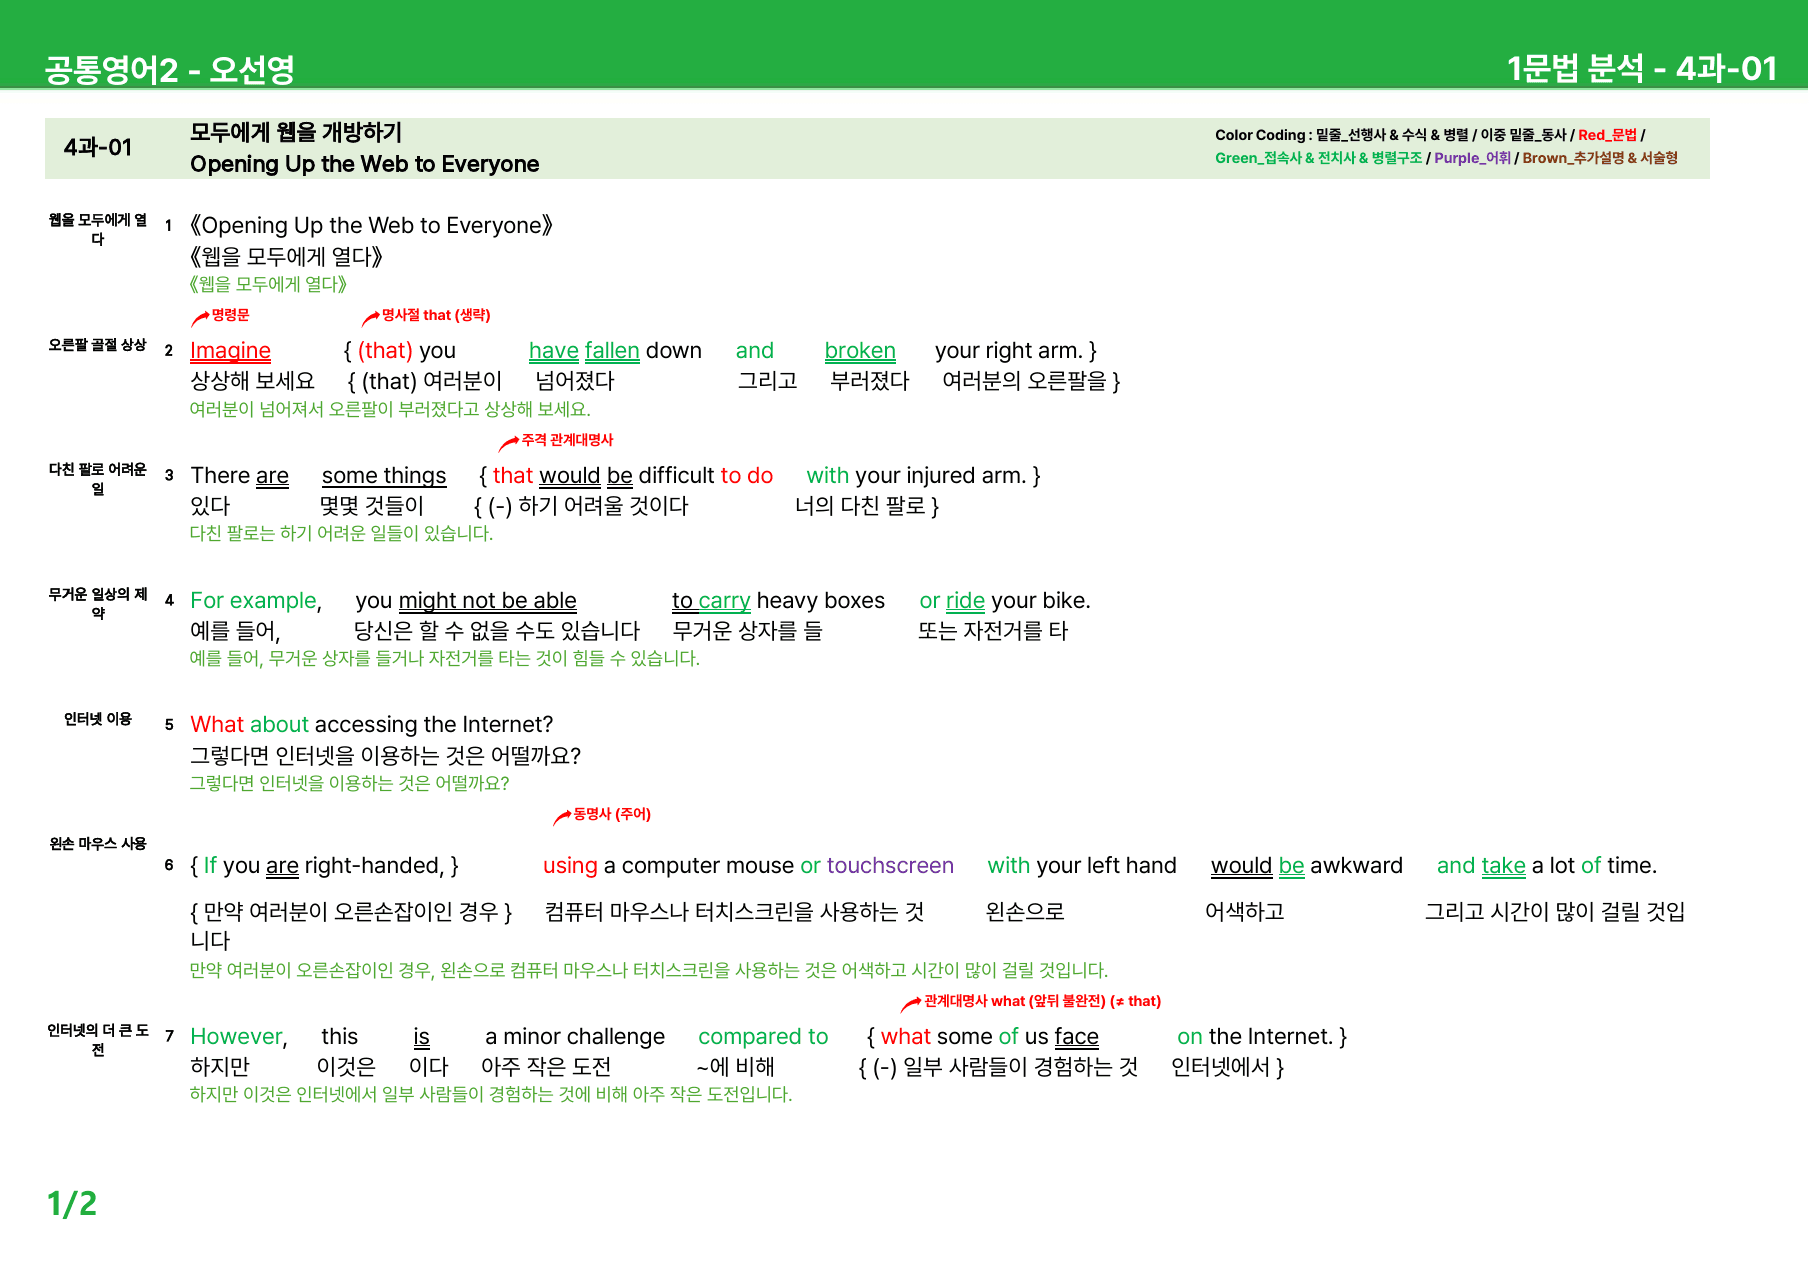Click the header title 1문법 분석 - 4과-01
This screenshot has width=1809, height=1278.
(1642, 68)
